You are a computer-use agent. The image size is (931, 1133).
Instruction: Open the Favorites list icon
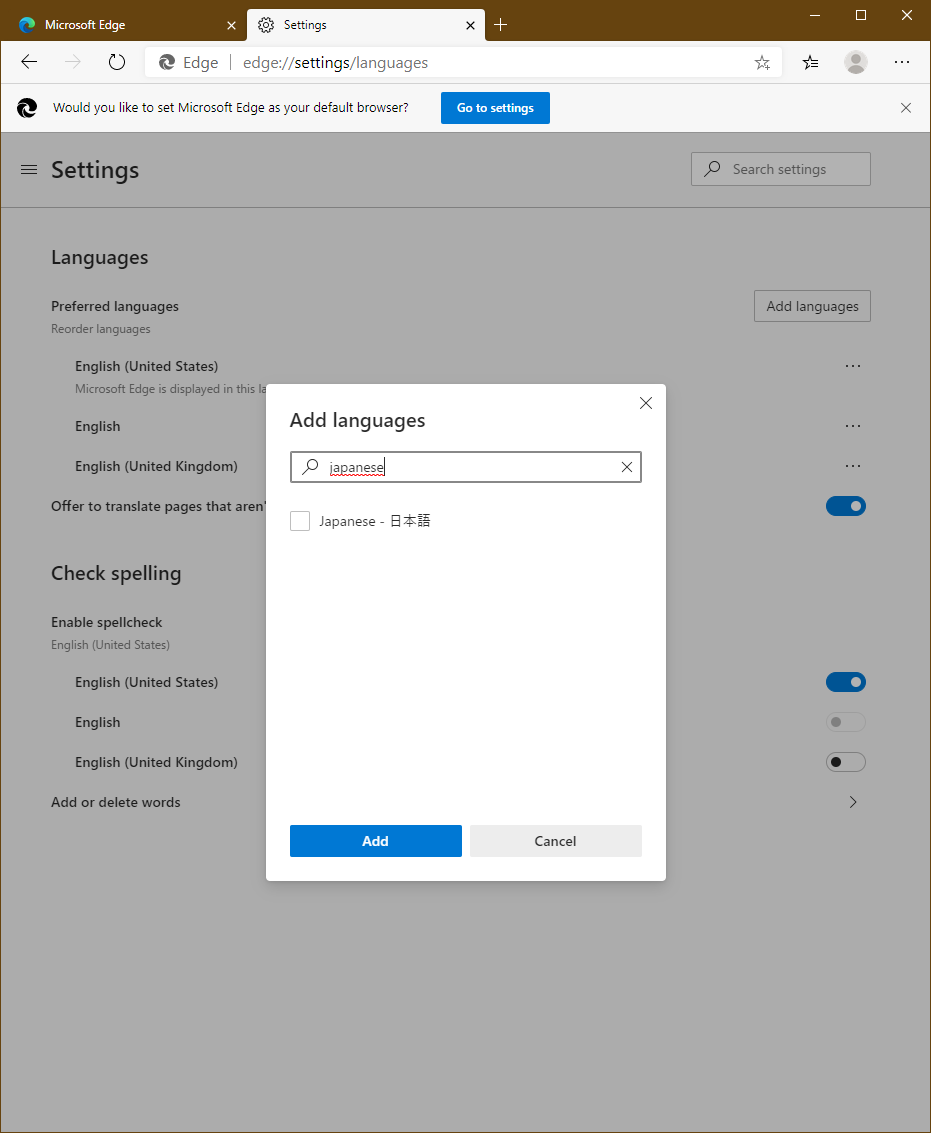click(810, 62)
